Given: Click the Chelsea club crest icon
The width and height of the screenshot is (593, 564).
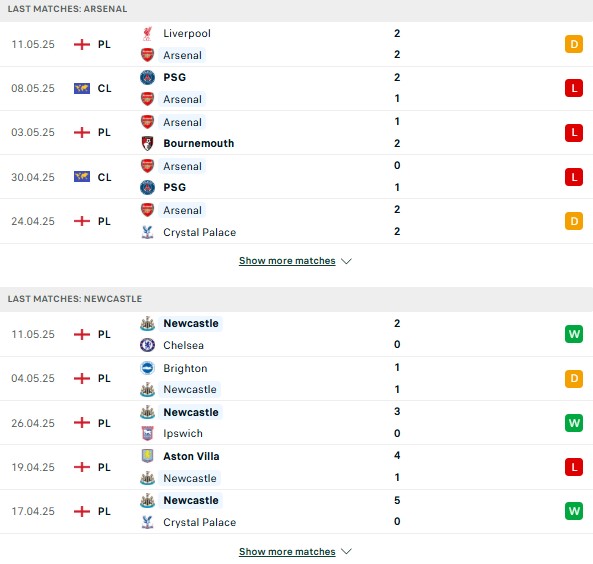Looking at the screenshot, I should pos(147,345).
